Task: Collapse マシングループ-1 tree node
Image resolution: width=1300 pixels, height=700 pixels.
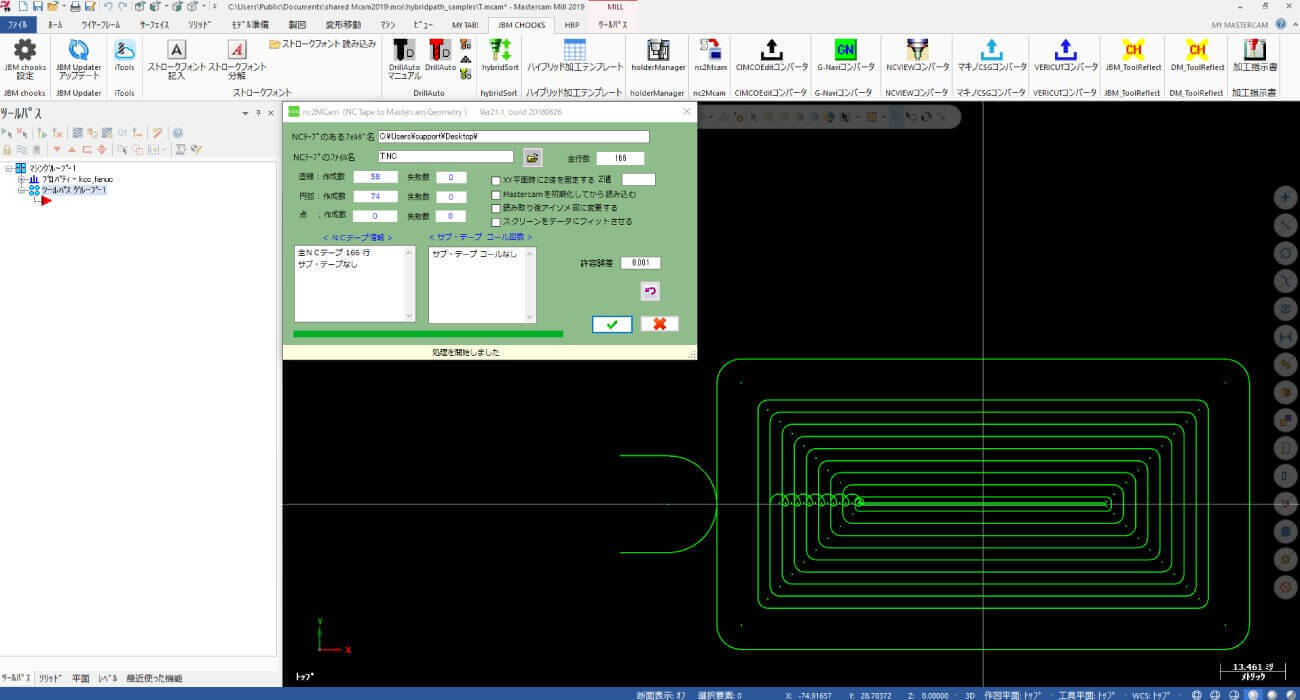Action: point(8,168)
